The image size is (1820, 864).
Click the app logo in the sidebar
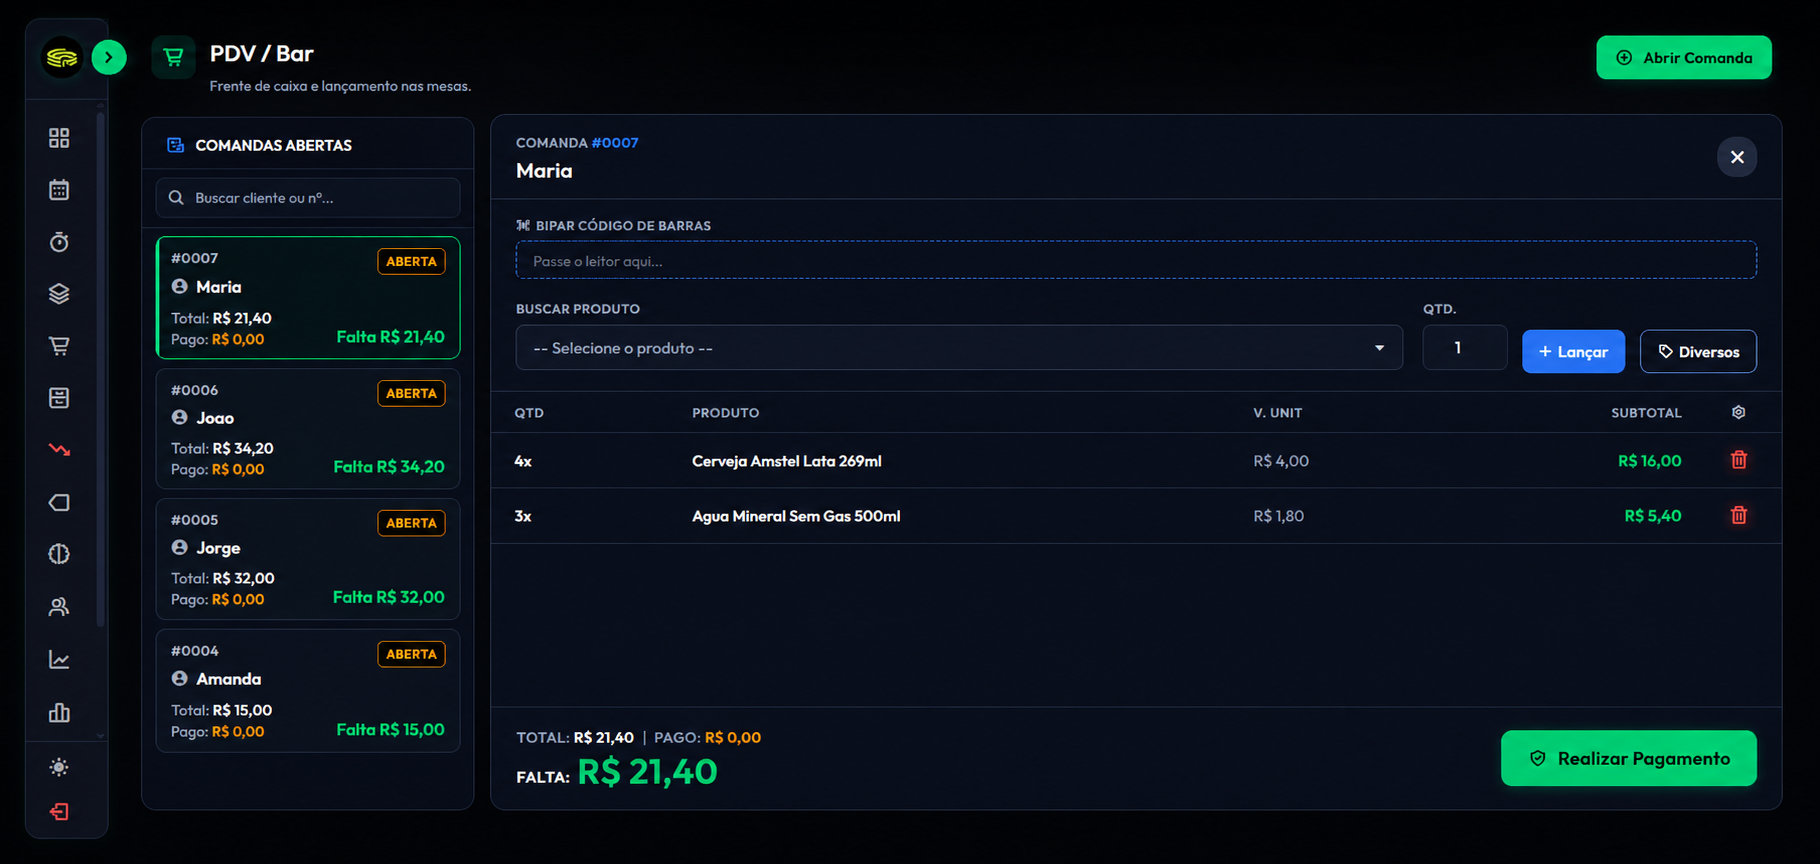click(62, 57)
